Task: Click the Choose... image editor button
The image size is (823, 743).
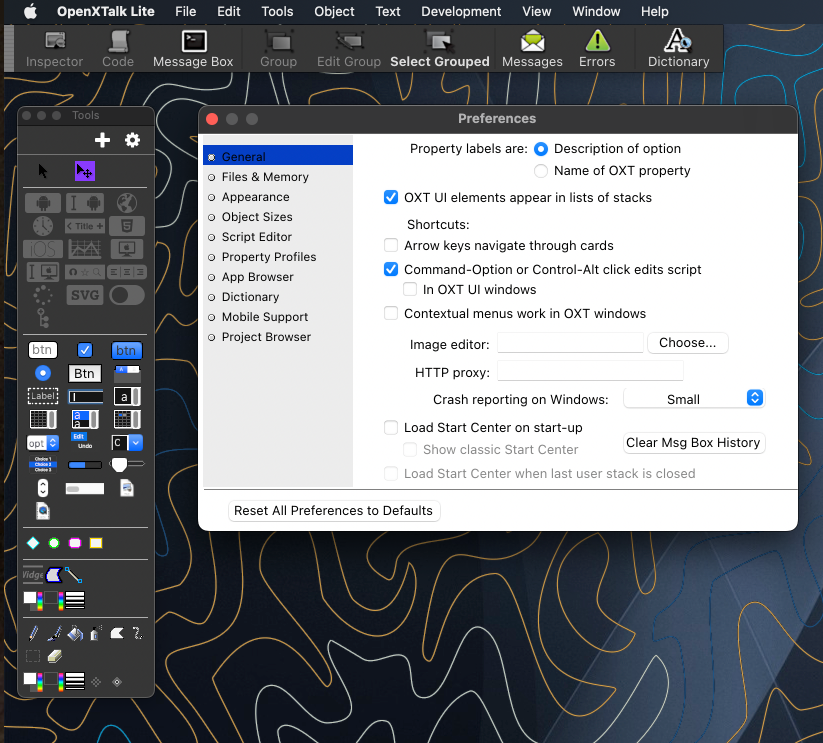Action: click(x=687, y=343)
